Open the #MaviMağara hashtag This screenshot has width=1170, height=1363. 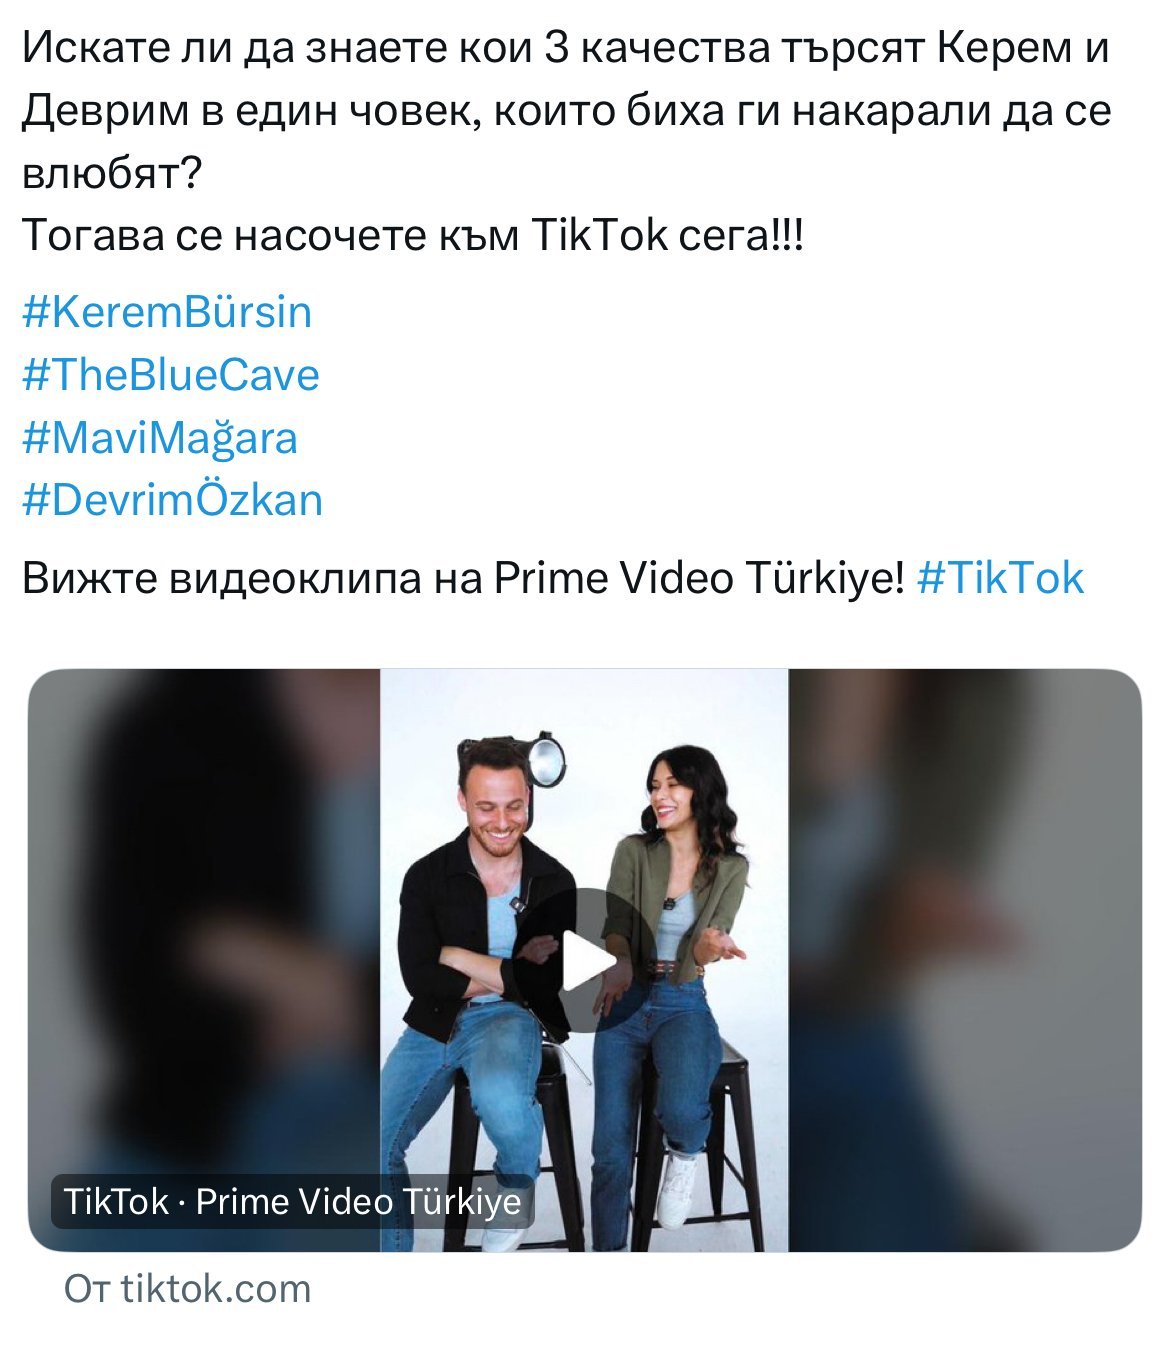point(160,439)
